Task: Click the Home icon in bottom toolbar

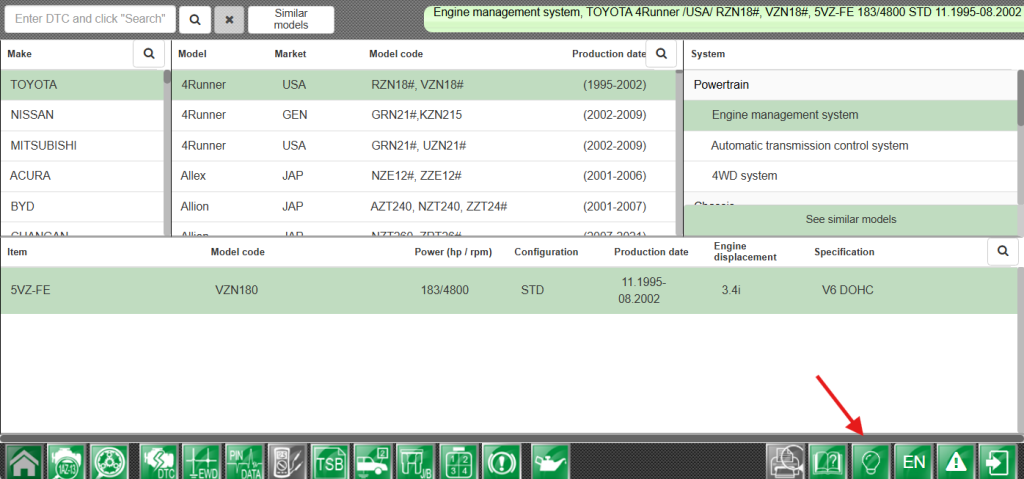Action: pyautogui.click(x=24, y=462)
